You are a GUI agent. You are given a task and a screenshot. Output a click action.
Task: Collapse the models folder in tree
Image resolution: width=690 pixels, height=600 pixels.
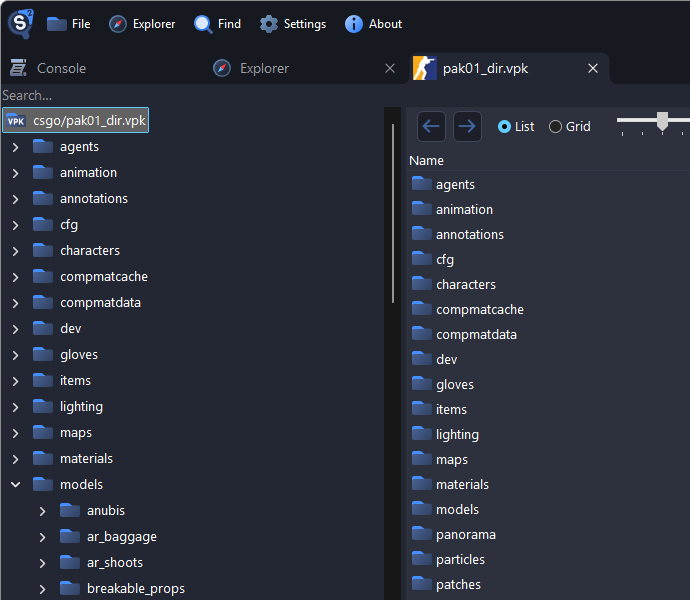15,485
